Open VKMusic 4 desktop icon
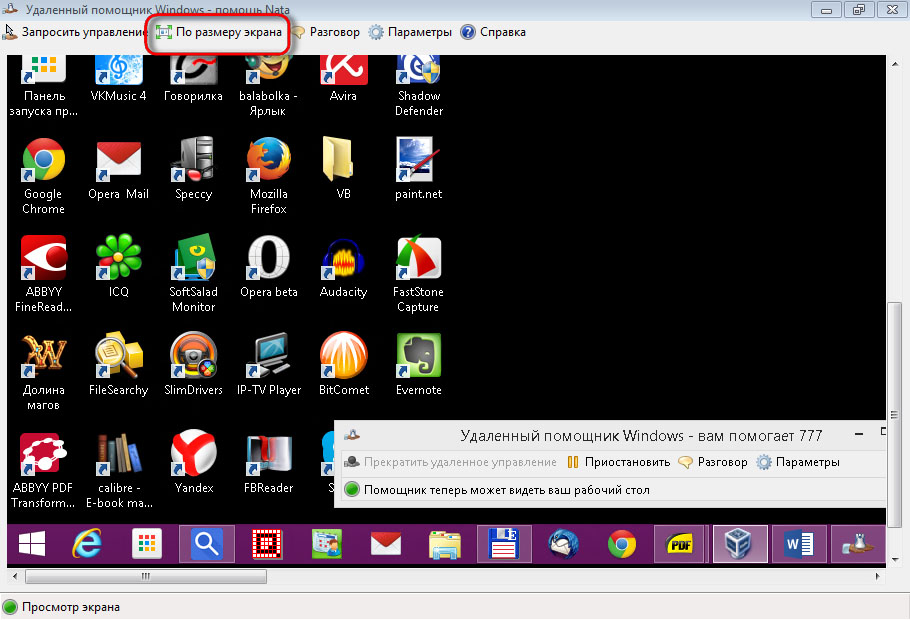Viewport: 910px width, 620px height. (x=118, y=78)
